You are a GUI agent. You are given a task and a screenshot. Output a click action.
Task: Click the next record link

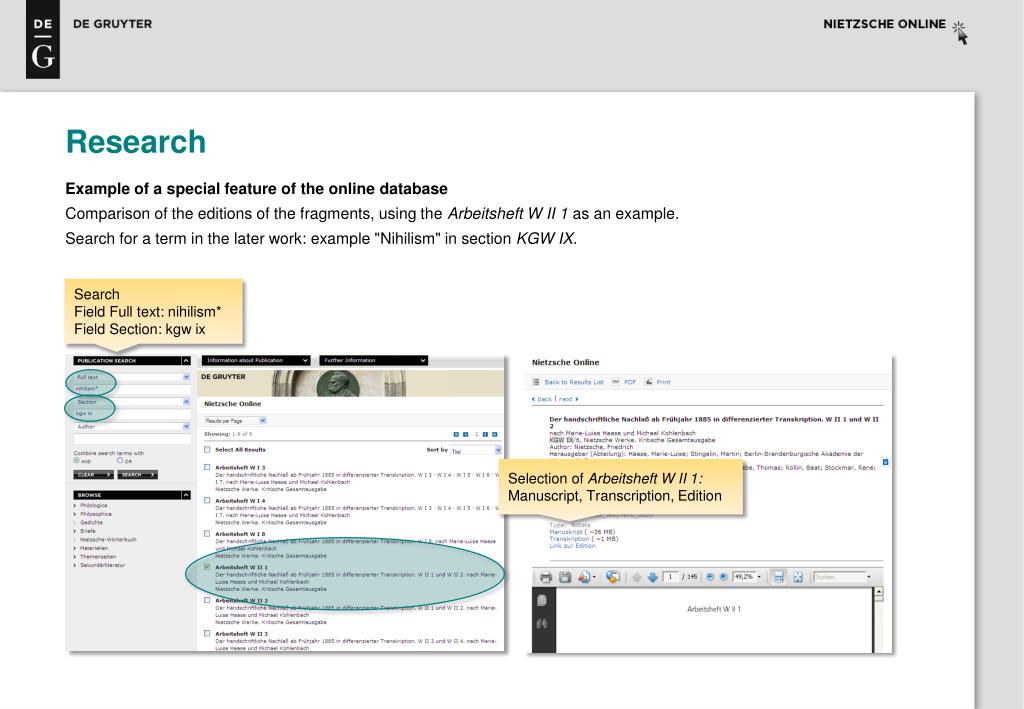pyautogui.click(x=568, y=399)
